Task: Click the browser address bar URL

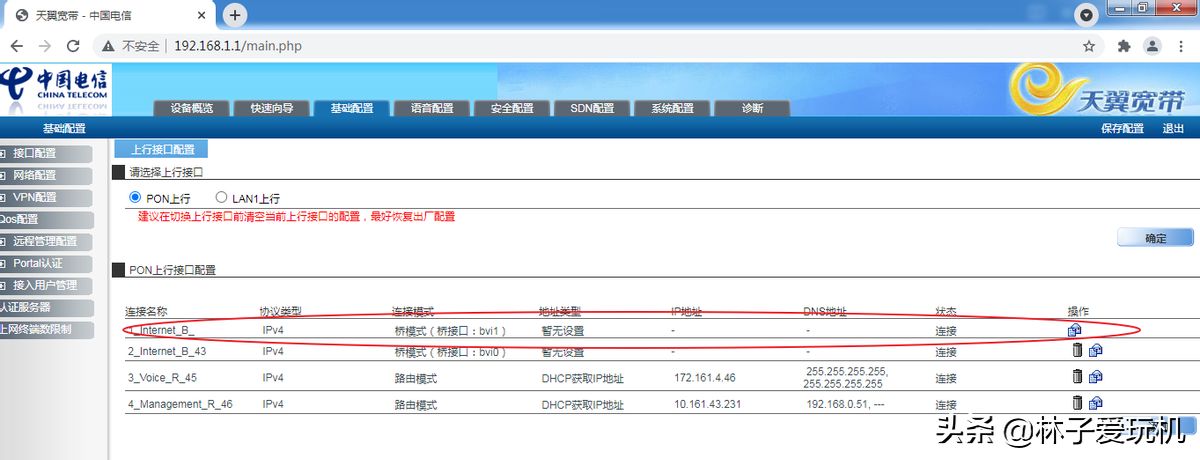Action: click(238, 46)
